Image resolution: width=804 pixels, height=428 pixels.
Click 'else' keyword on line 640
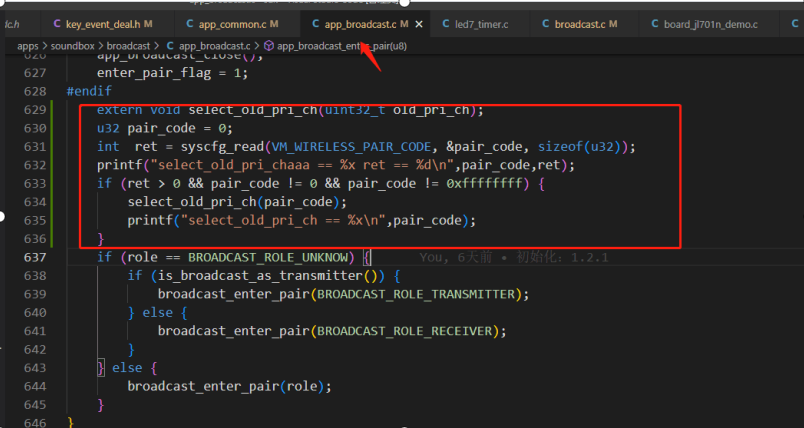[x=157, y=313]
